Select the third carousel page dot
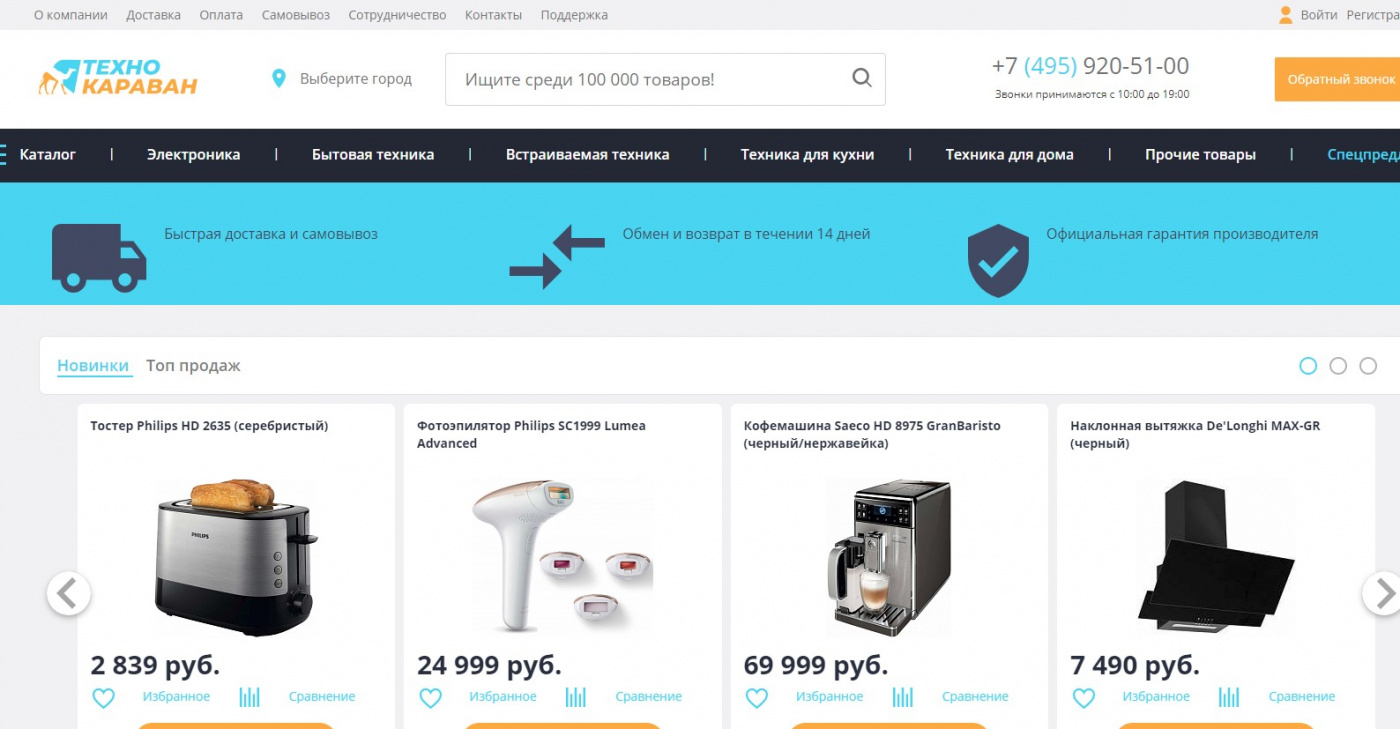Image resolution: width=1400 pixels, height=729 pixels. tap(1368, 366)
